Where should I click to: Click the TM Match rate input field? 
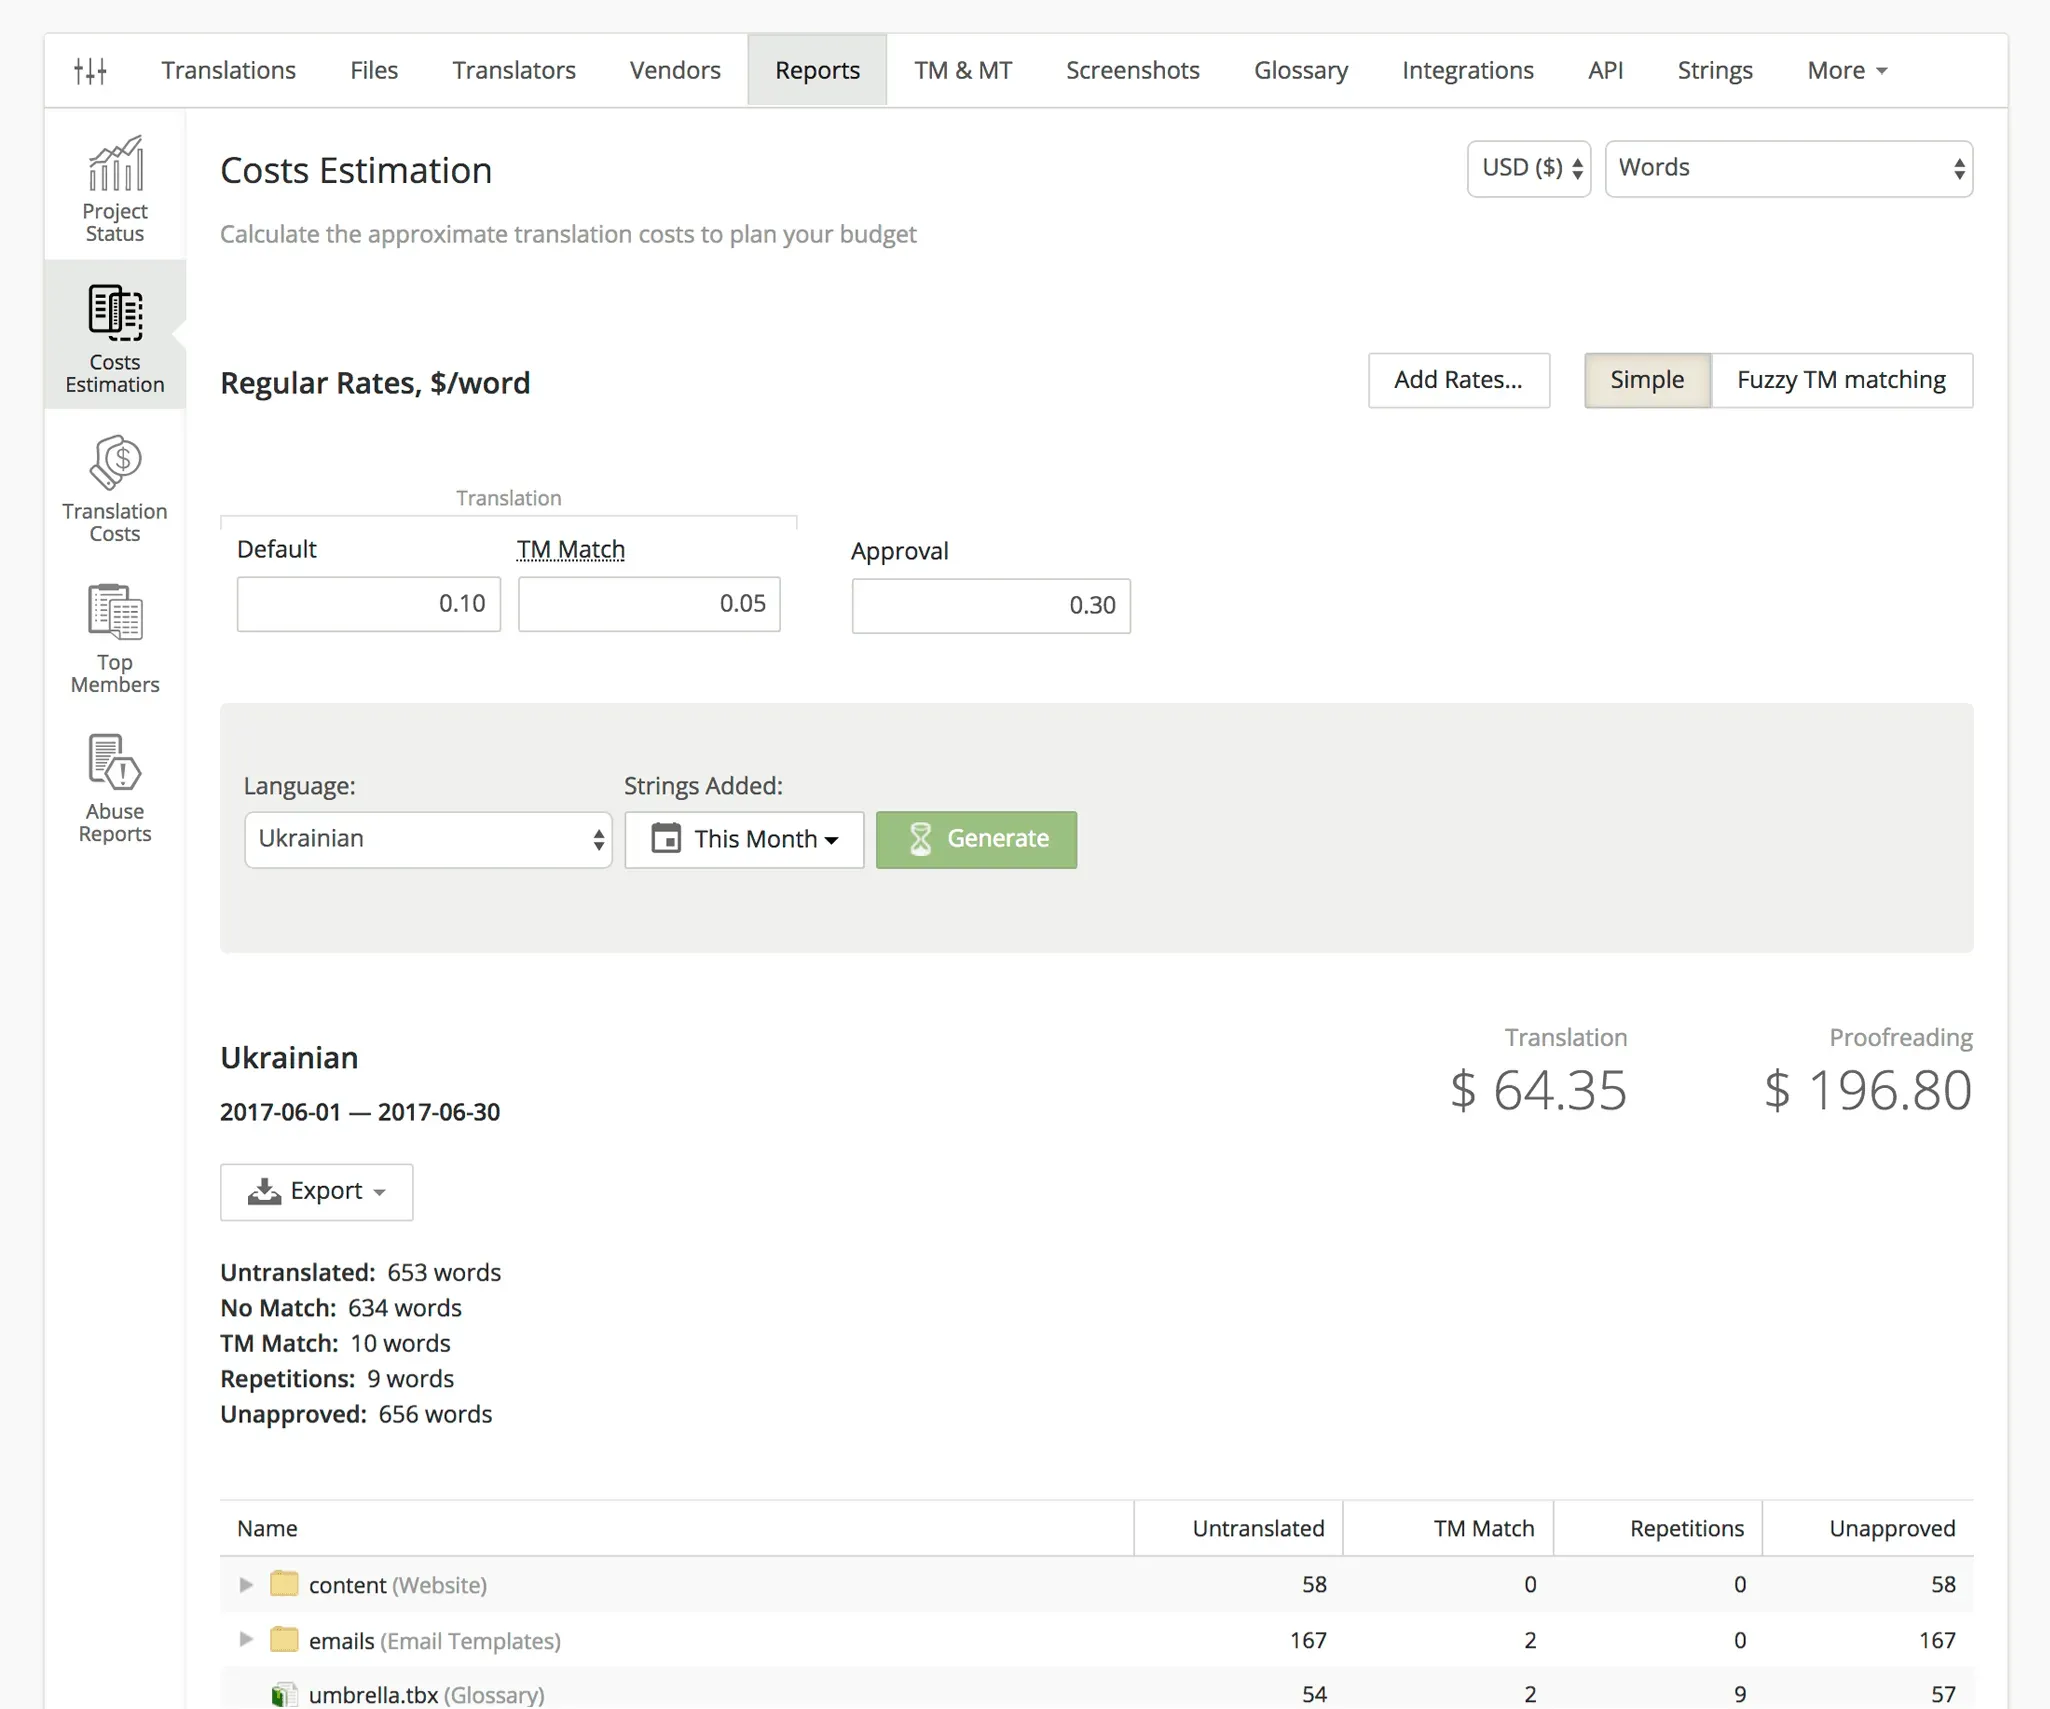649,604
